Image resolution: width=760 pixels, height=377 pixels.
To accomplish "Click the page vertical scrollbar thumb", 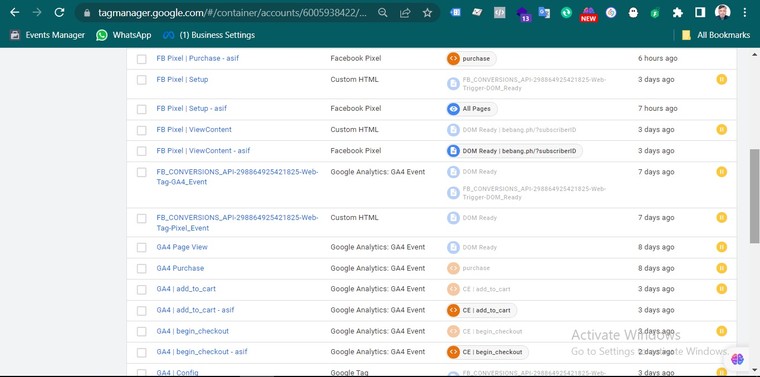I will 754,196.
